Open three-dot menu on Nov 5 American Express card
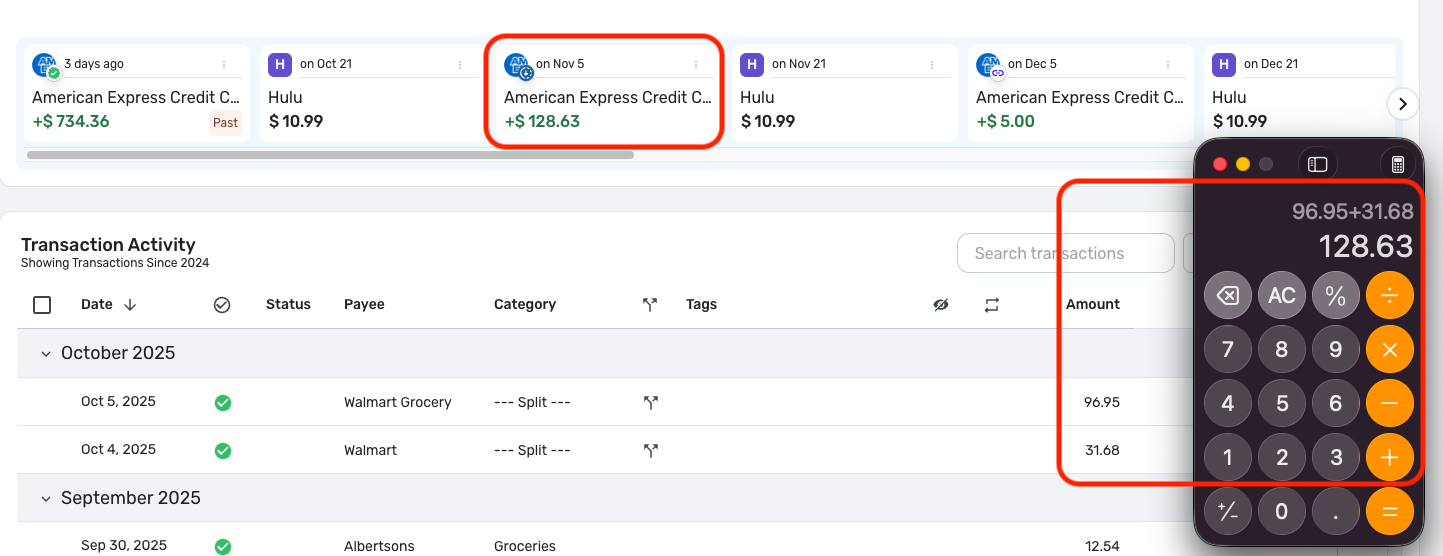 point(696,65)
